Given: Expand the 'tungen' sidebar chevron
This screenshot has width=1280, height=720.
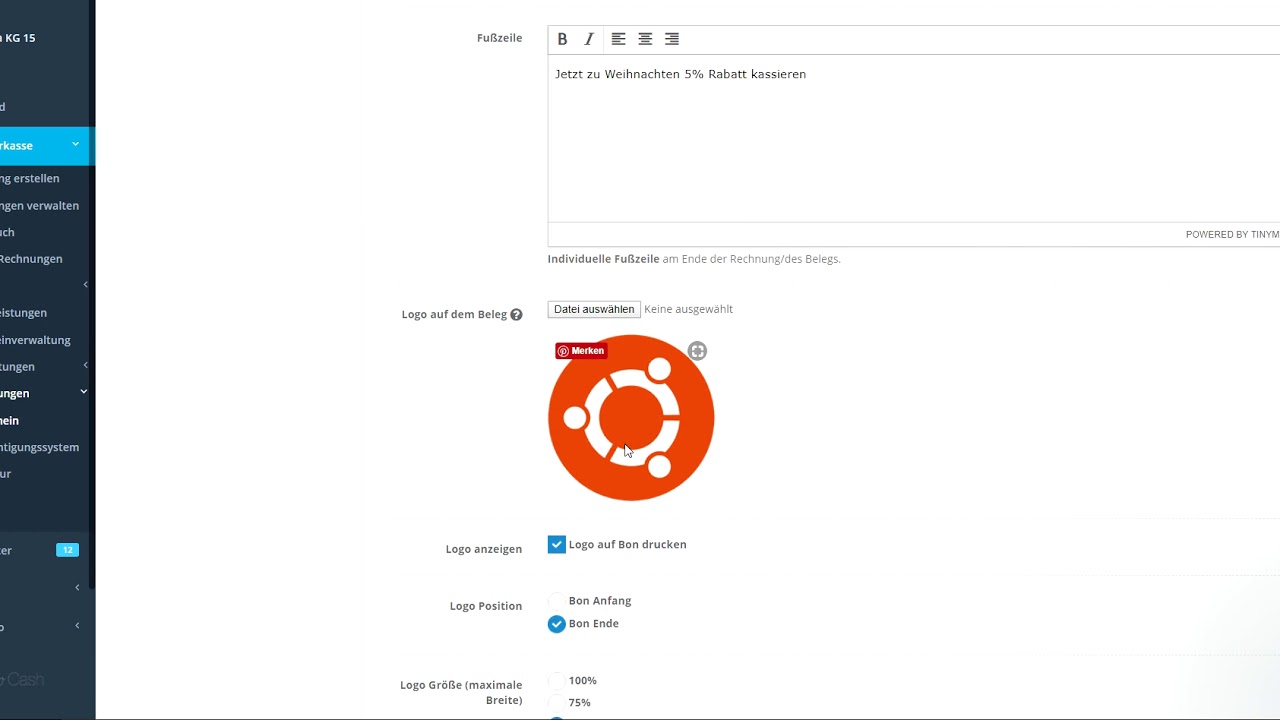Looking at the screenshot, I should pyautogui.click(x=85, y=366).
